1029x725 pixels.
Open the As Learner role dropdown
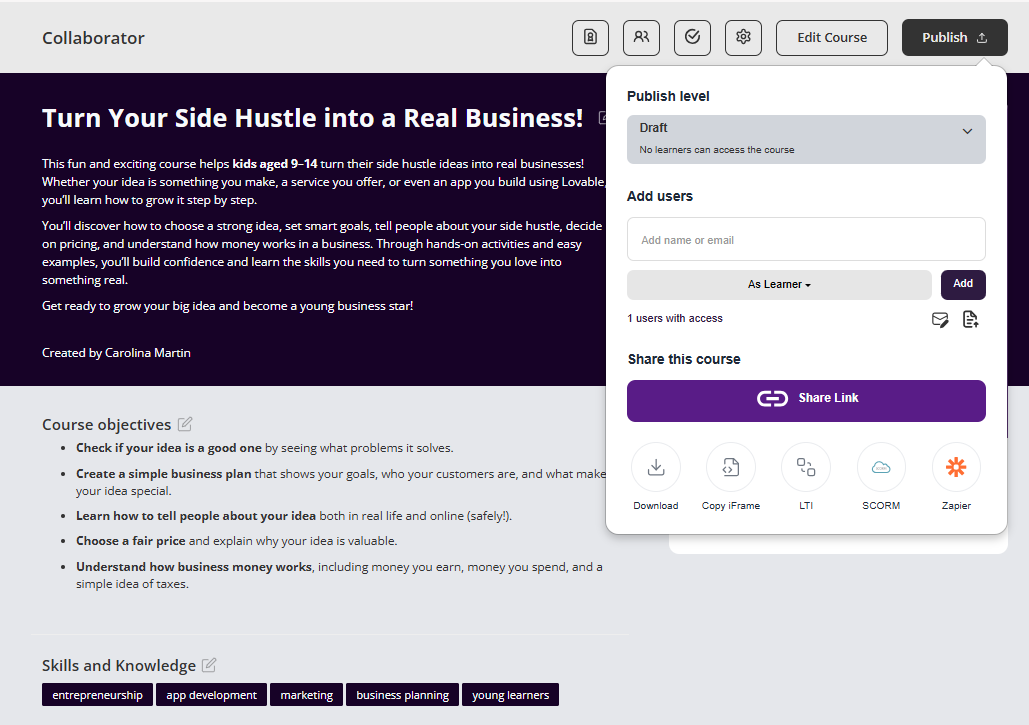pyautogui.click(x=779, y=285)
